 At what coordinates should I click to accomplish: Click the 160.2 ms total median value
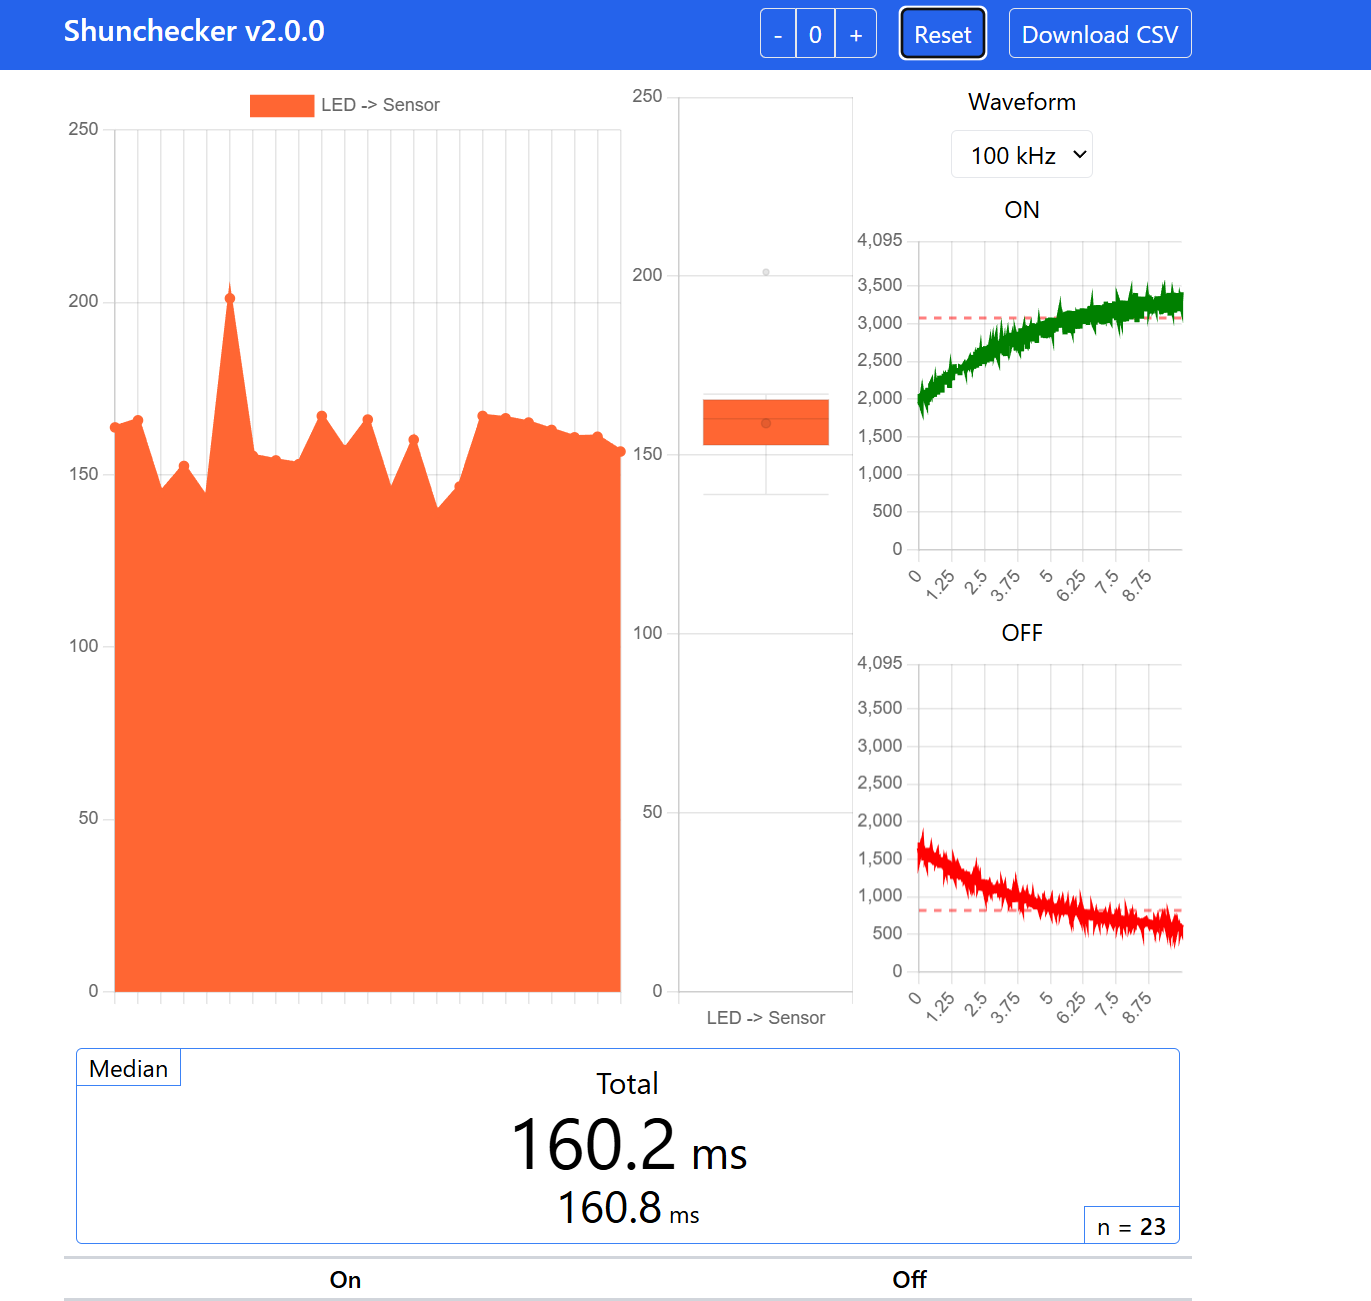[x=628, y=1146]
